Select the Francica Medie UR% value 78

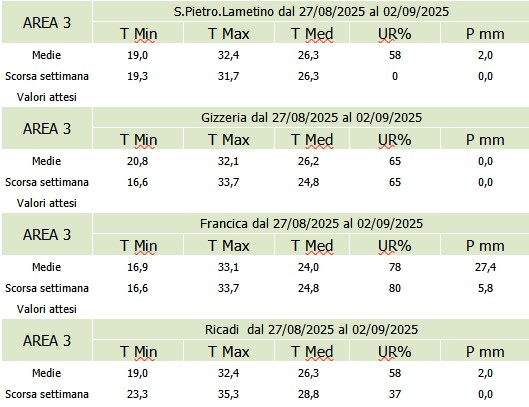(395, 267)
